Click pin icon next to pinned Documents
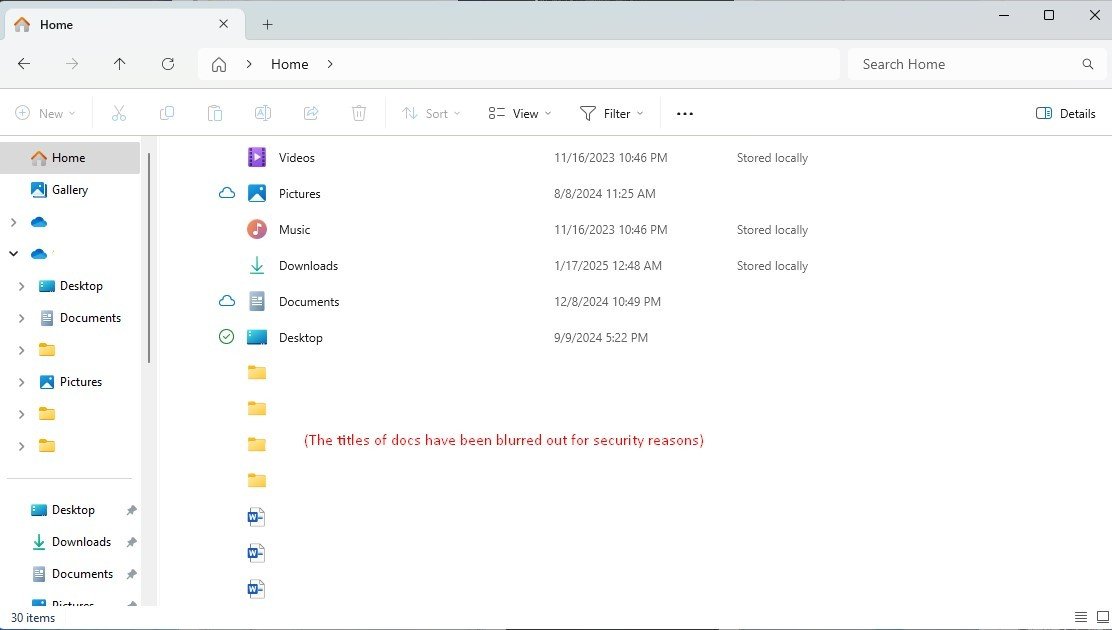Screen dimensions: 1112x630 (131, 574)
